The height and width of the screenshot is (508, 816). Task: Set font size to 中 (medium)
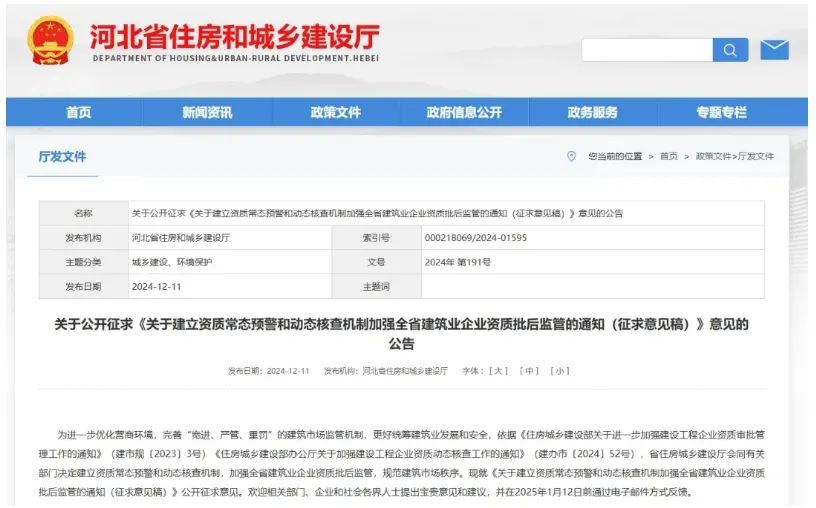coord(530,371)
